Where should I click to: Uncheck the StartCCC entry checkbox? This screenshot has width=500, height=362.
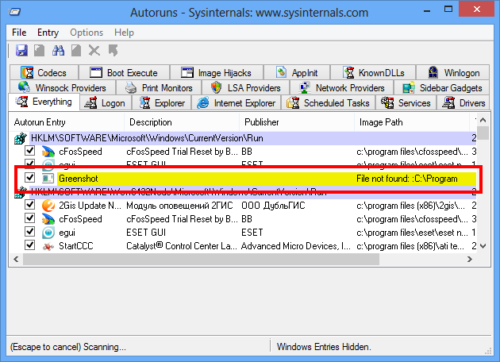[x=30, y=245]
